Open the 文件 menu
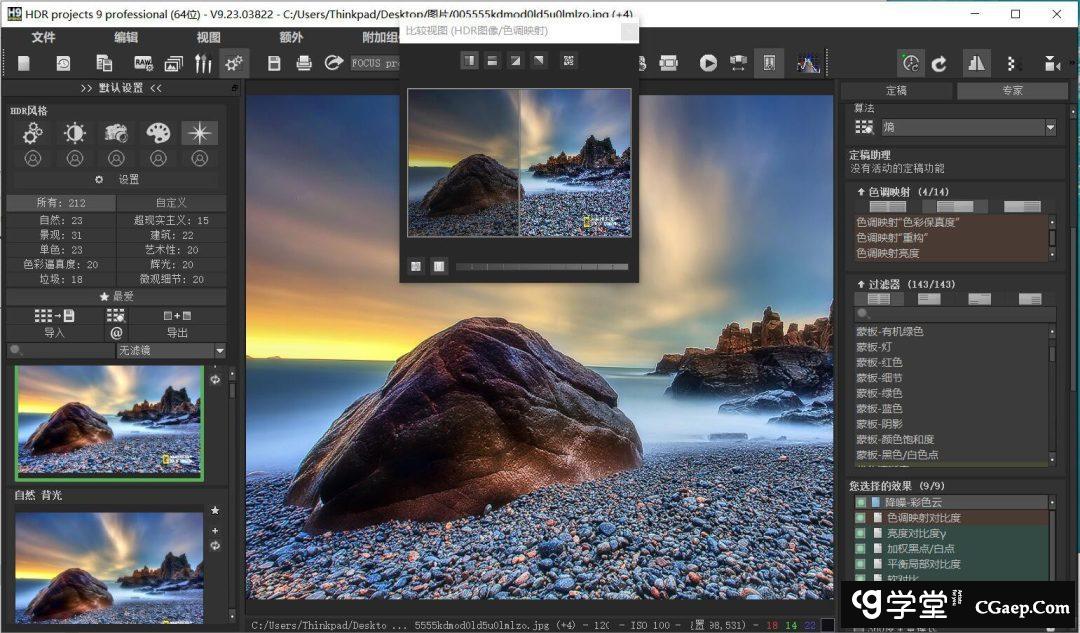The height and width of the screenshot is (633, 1080). [x=43, y=37]
